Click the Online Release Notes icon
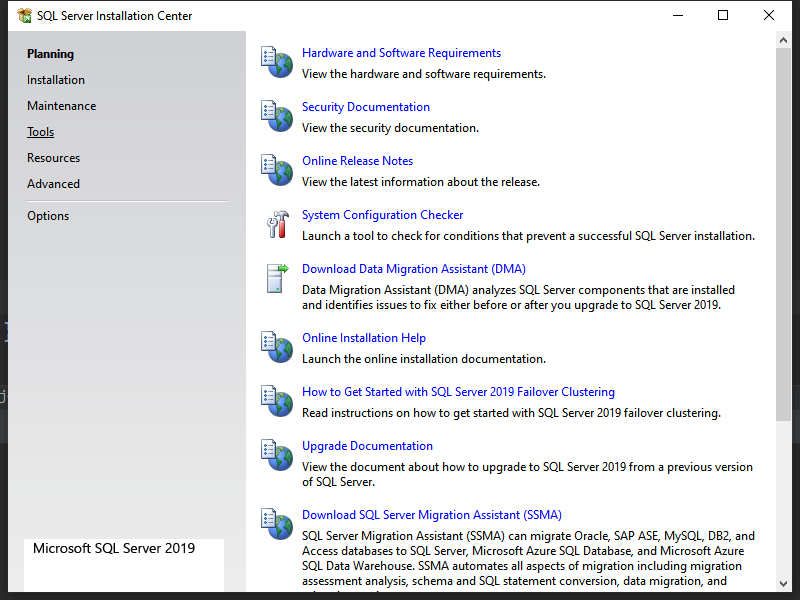The width and height of the screenshot is (800, 600). [276, 170]
